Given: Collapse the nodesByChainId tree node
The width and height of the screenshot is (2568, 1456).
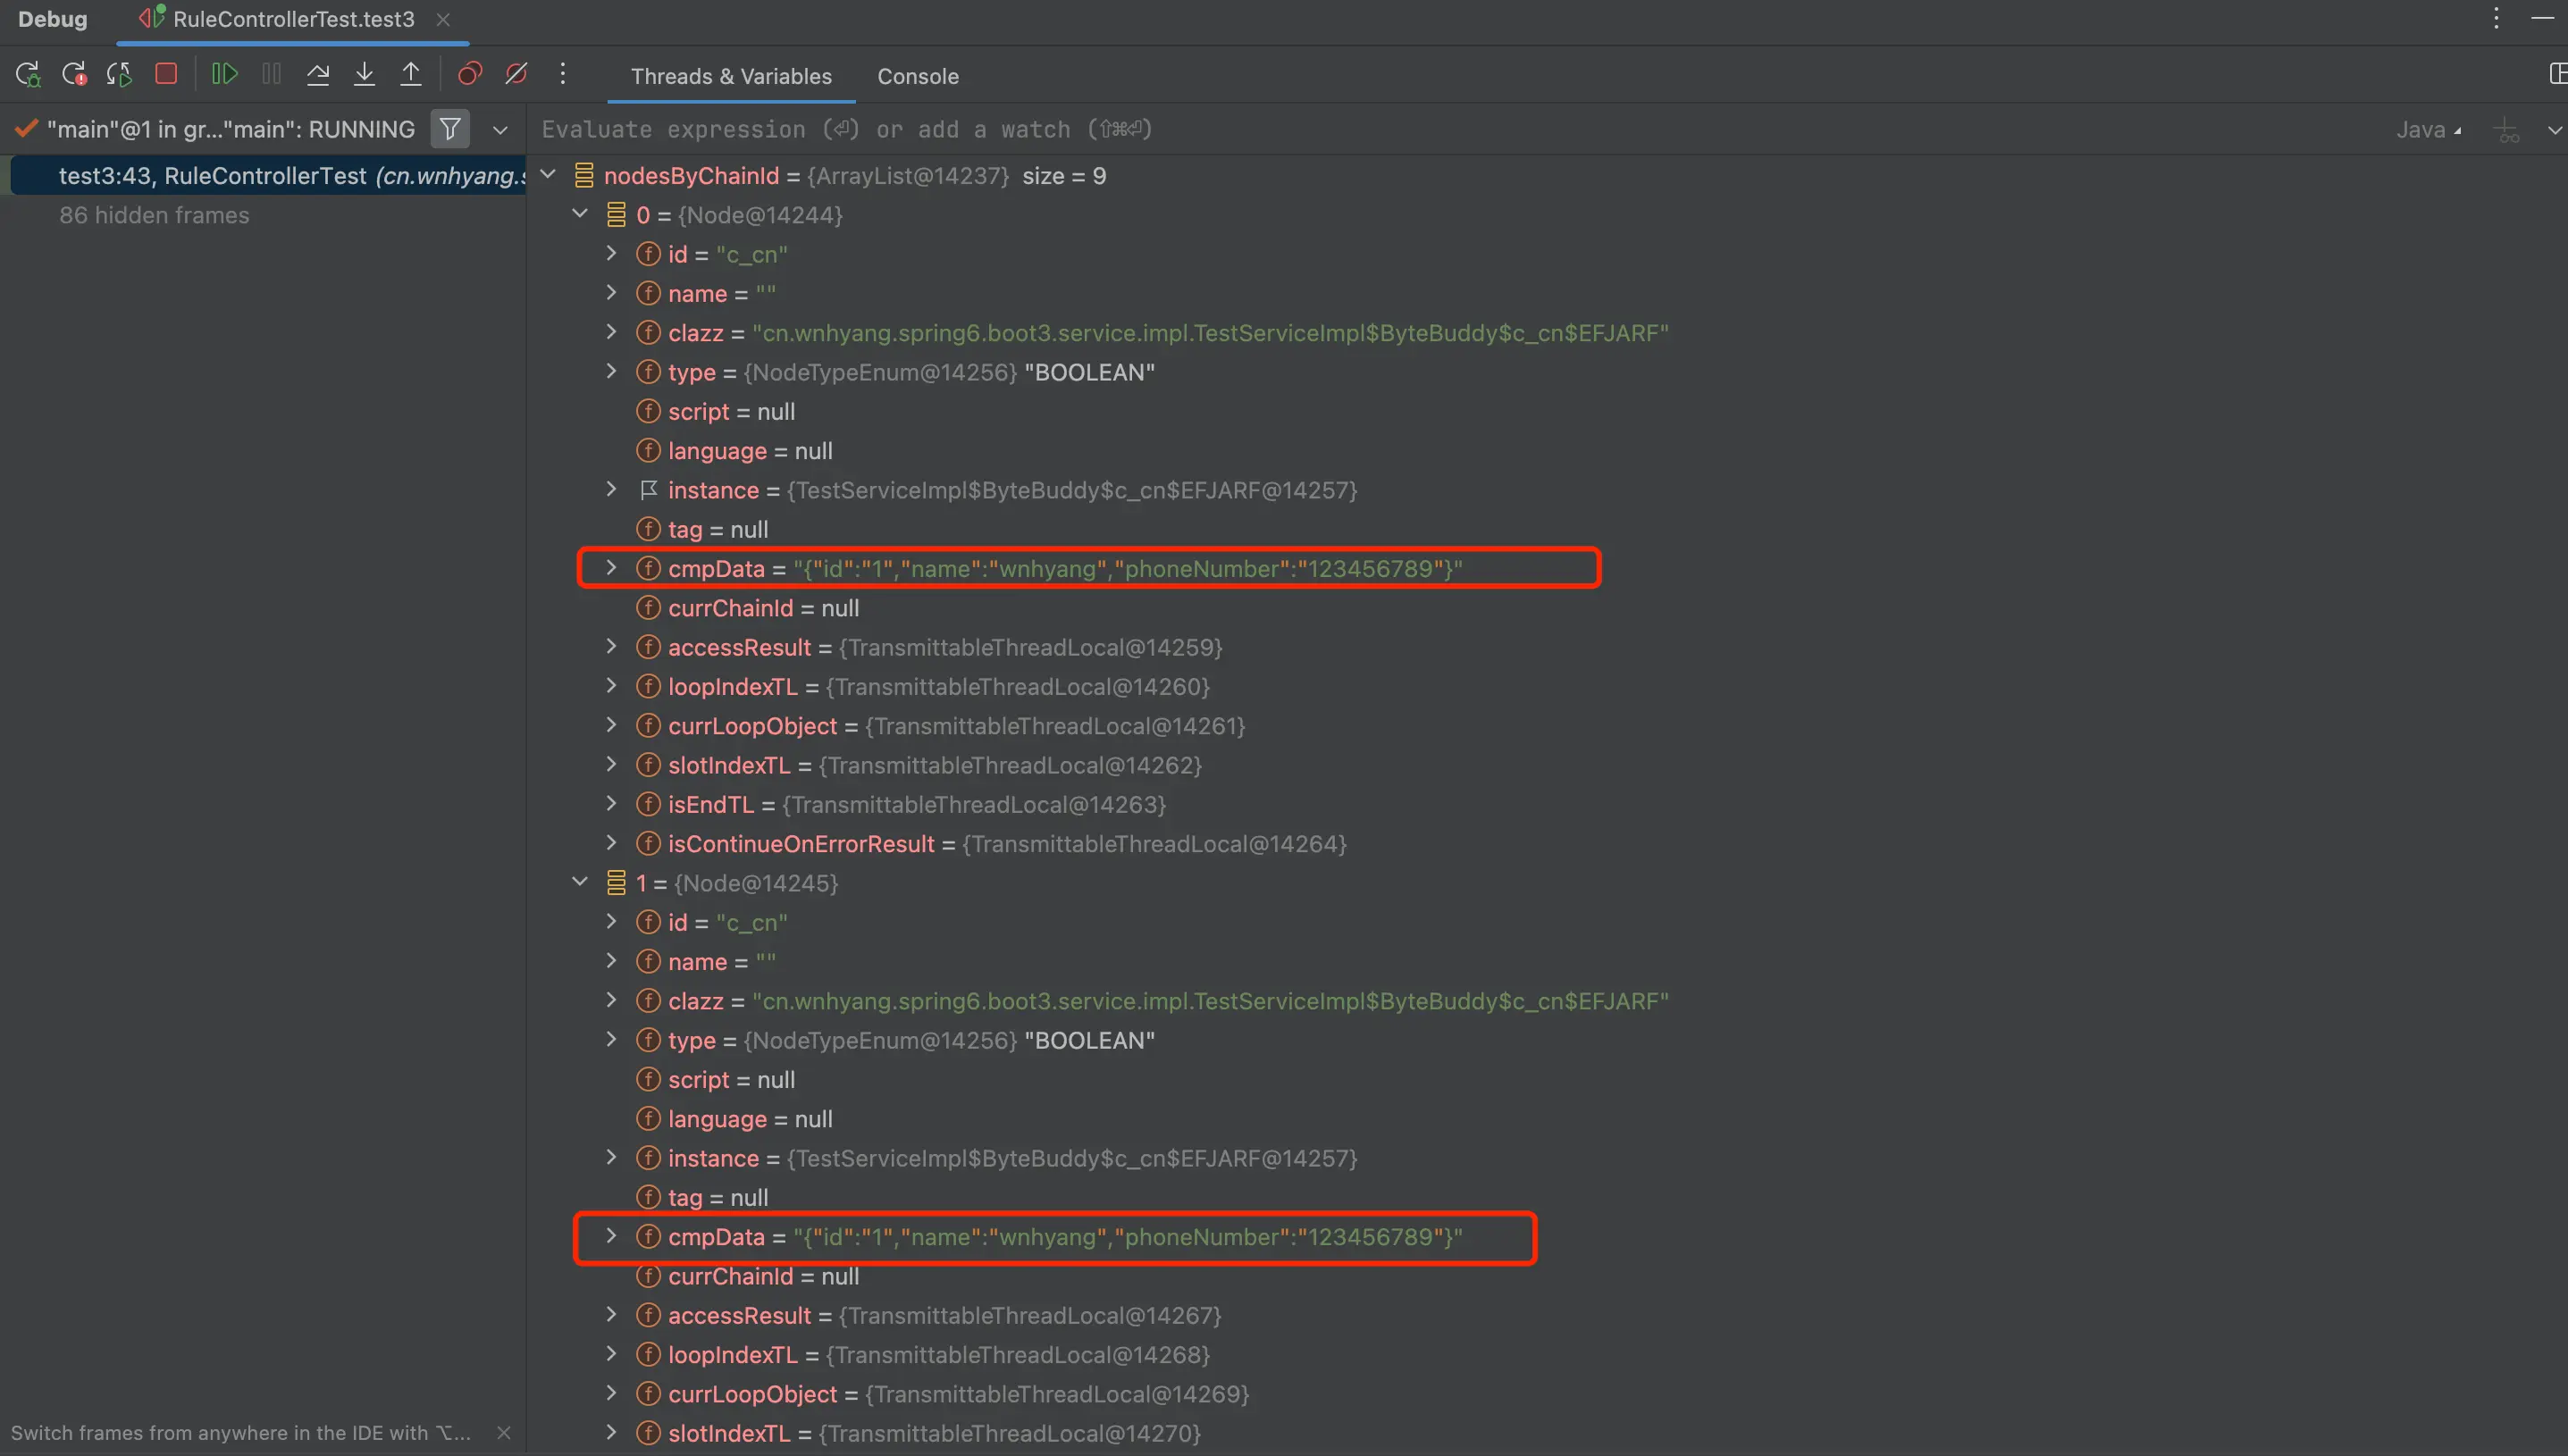Looking at the screenshot, I should pyautogui.click(x=548, y=175).
